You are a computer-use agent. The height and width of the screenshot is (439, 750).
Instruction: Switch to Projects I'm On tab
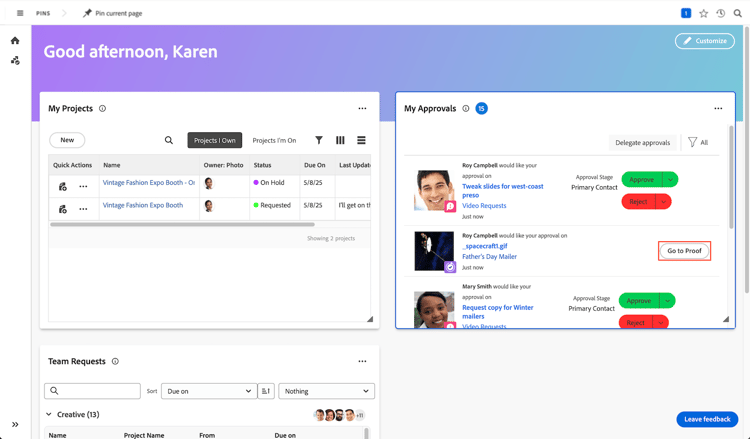point(274,140)
